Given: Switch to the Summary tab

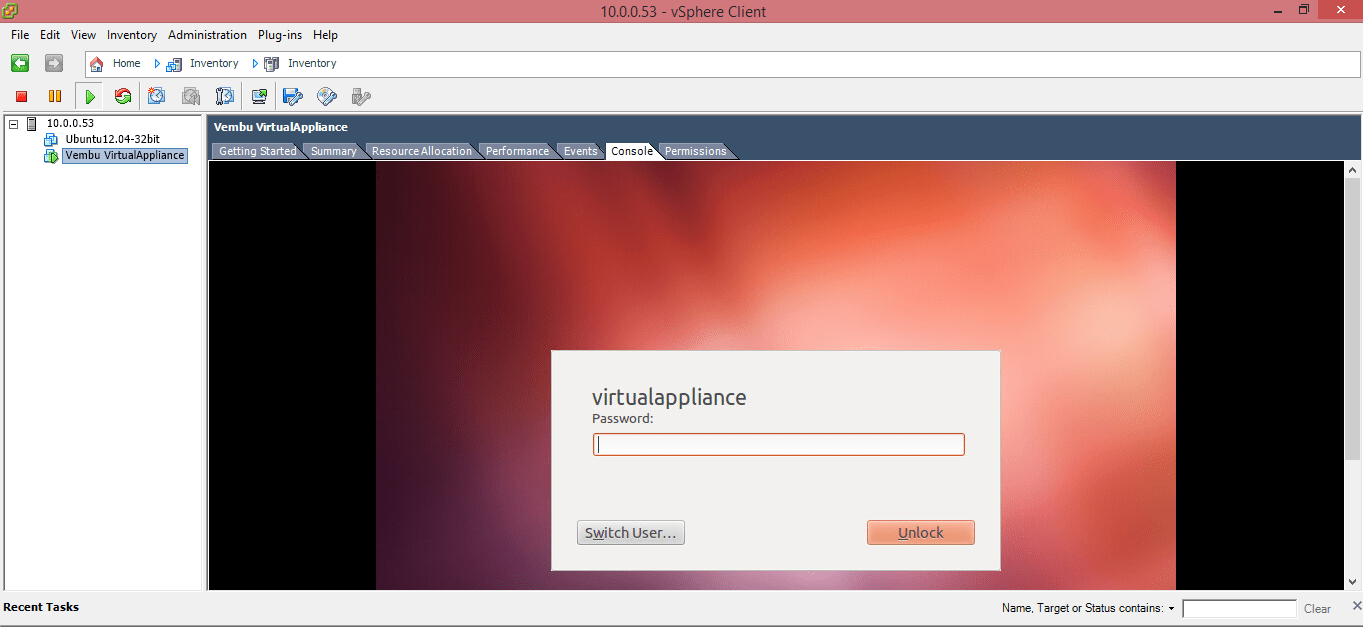Looking at the screenshot, I should pos(333,150).
